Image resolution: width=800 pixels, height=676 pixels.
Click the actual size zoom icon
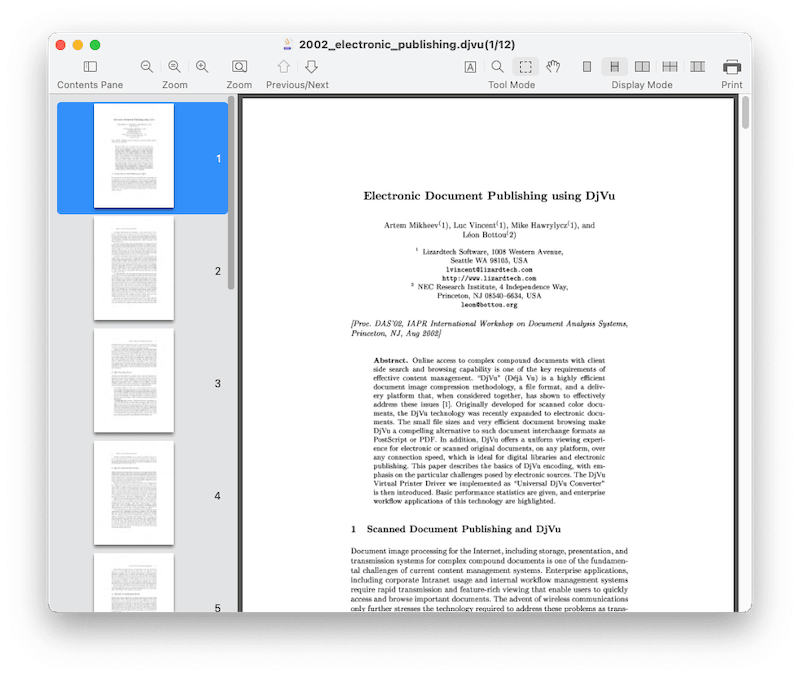coord(175,67)
